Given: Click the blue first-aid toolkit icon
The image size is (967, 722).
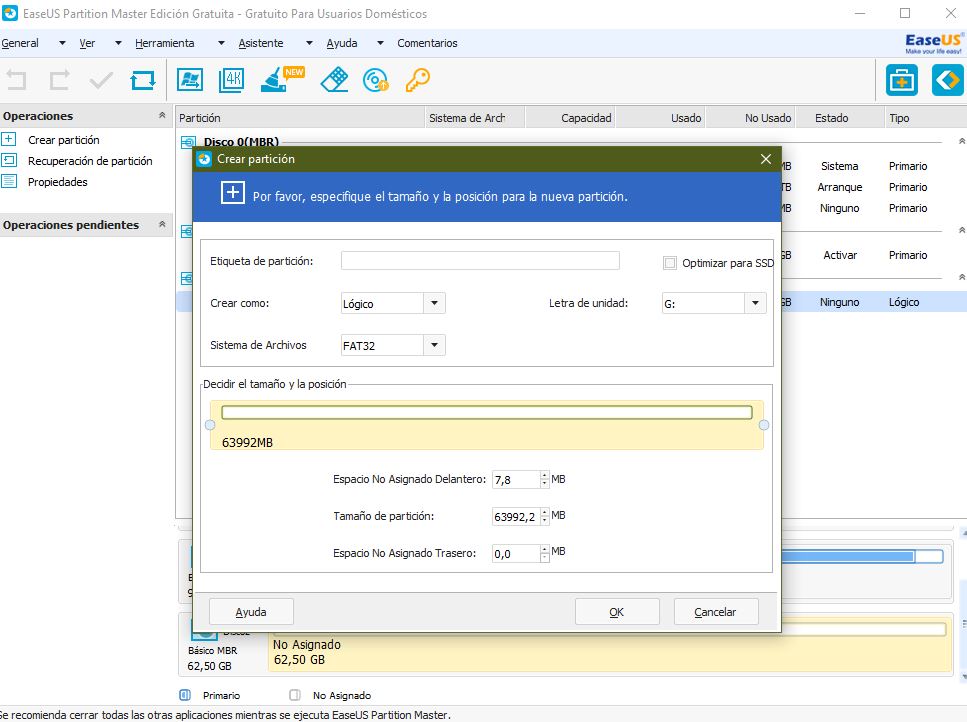Looking at the screenshot, I should point(902,80).
